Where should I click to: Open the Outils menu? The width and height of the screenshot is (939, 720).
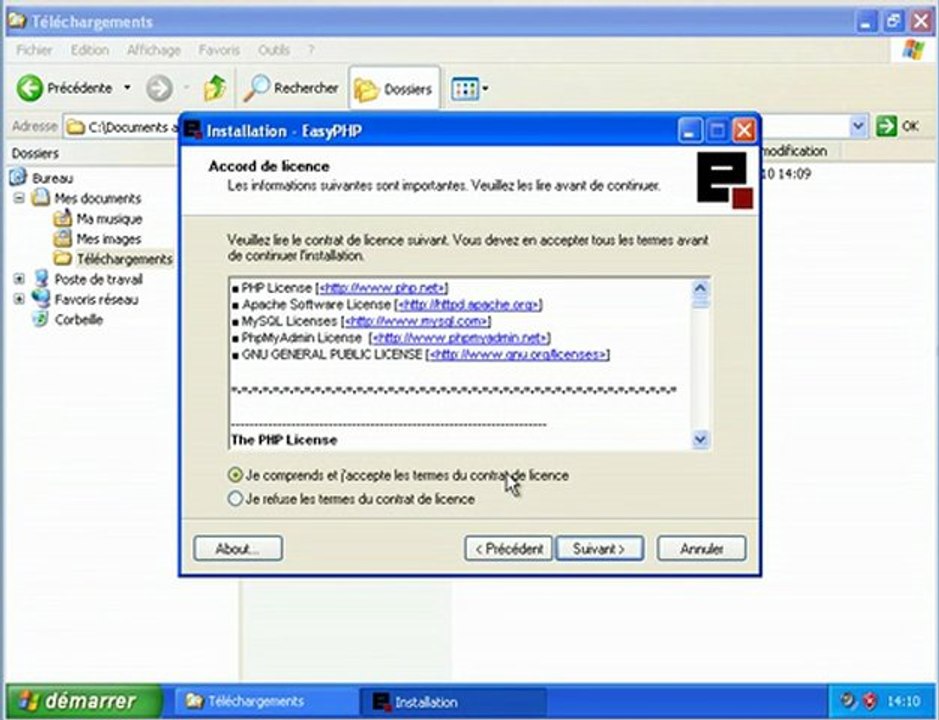[x=274, y=50]
